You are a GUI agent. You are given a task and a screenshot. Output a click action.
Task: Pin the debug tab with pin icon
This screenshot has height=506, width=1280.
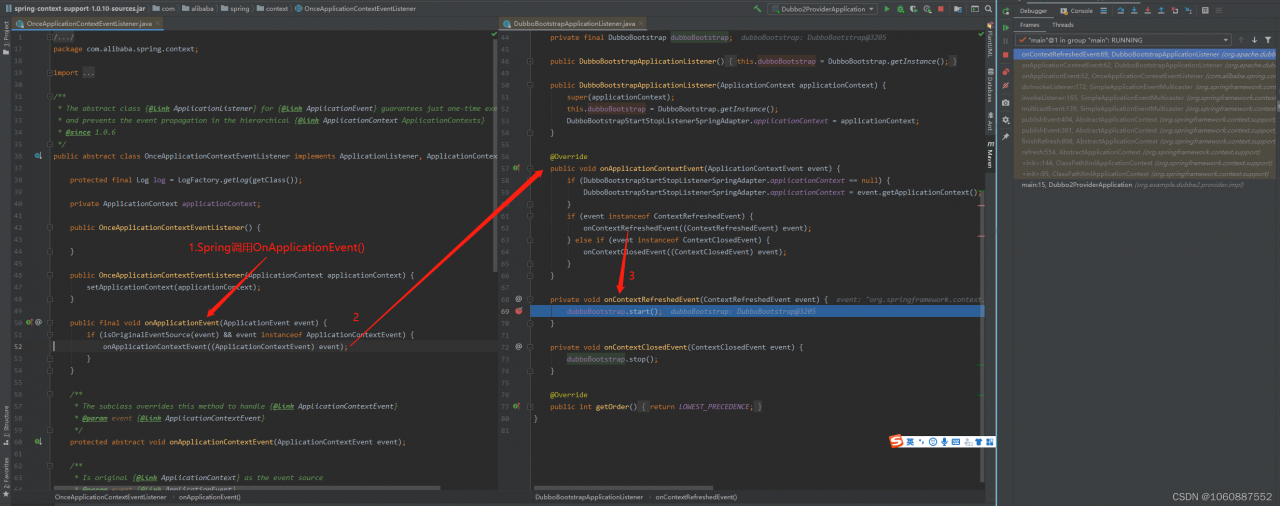pyautogui.click(x=1006, y=136)
